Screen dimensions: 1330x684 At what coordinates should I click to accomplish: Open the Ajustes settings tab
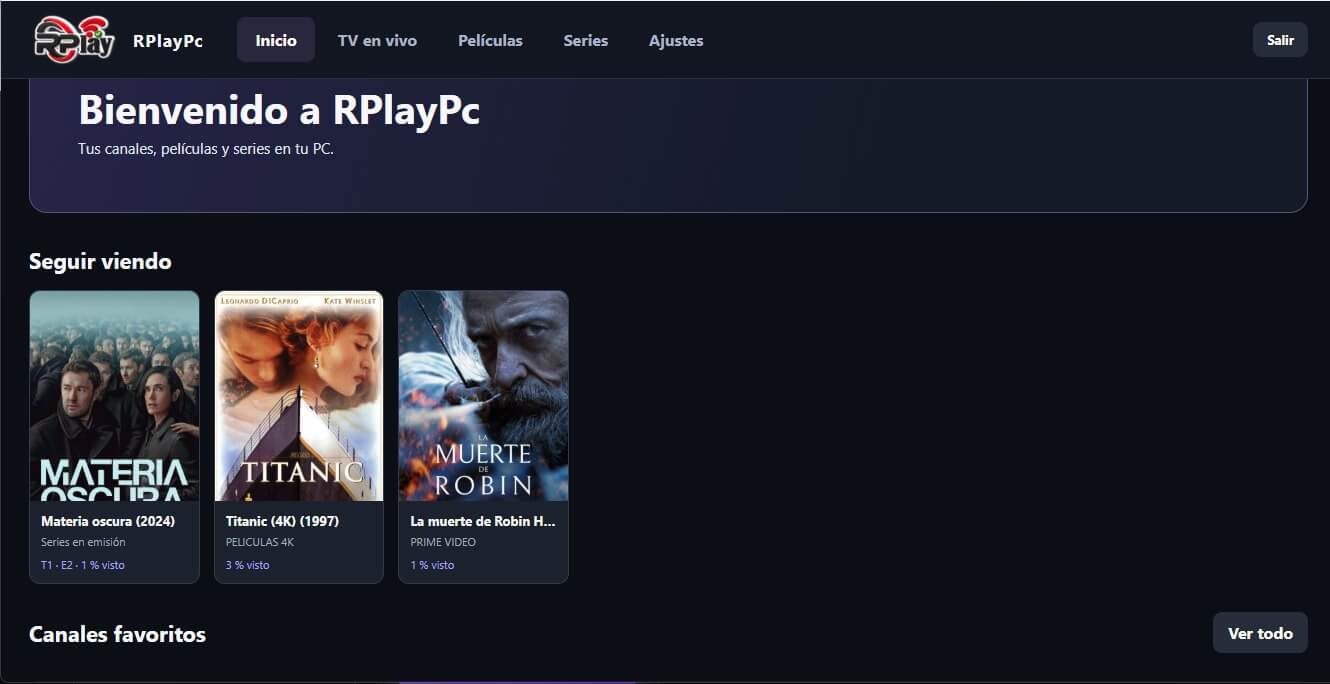[676, 41]
